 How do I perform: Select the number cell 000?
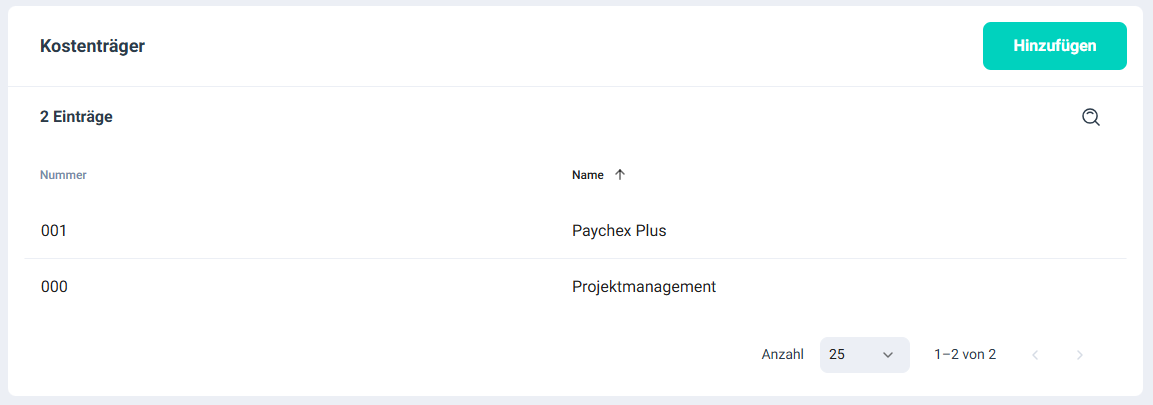click(54, 287)
